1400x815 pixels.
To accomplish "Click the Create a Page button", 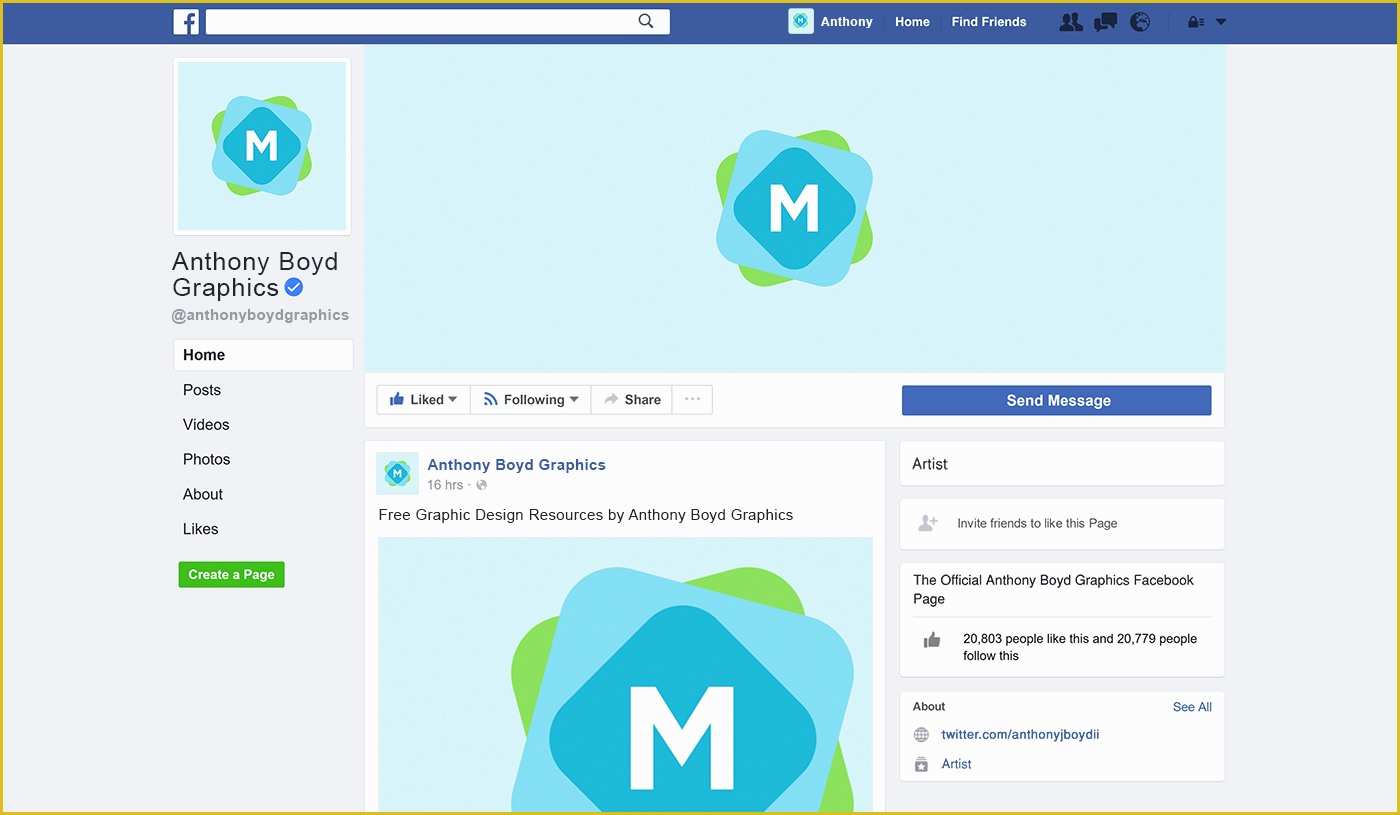I will (232, 574).
